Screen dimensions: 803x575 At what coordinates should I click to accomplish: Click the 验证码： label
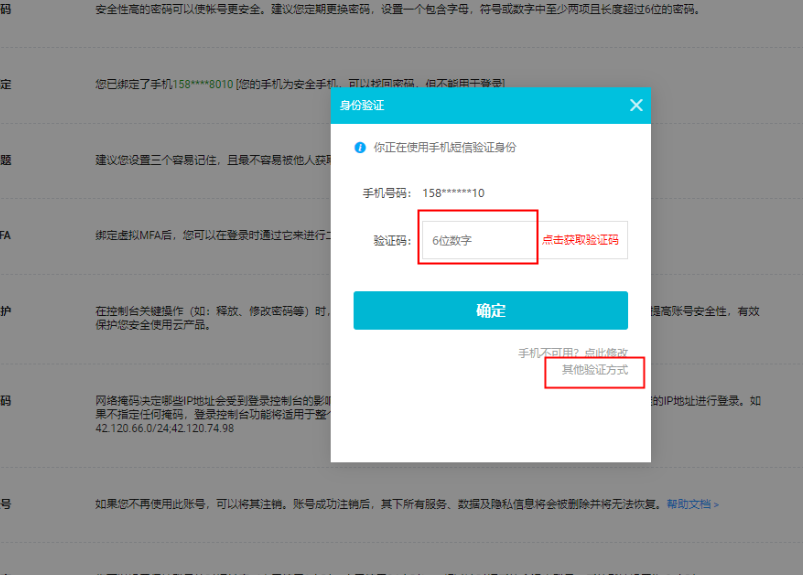[x=392, y=241]
